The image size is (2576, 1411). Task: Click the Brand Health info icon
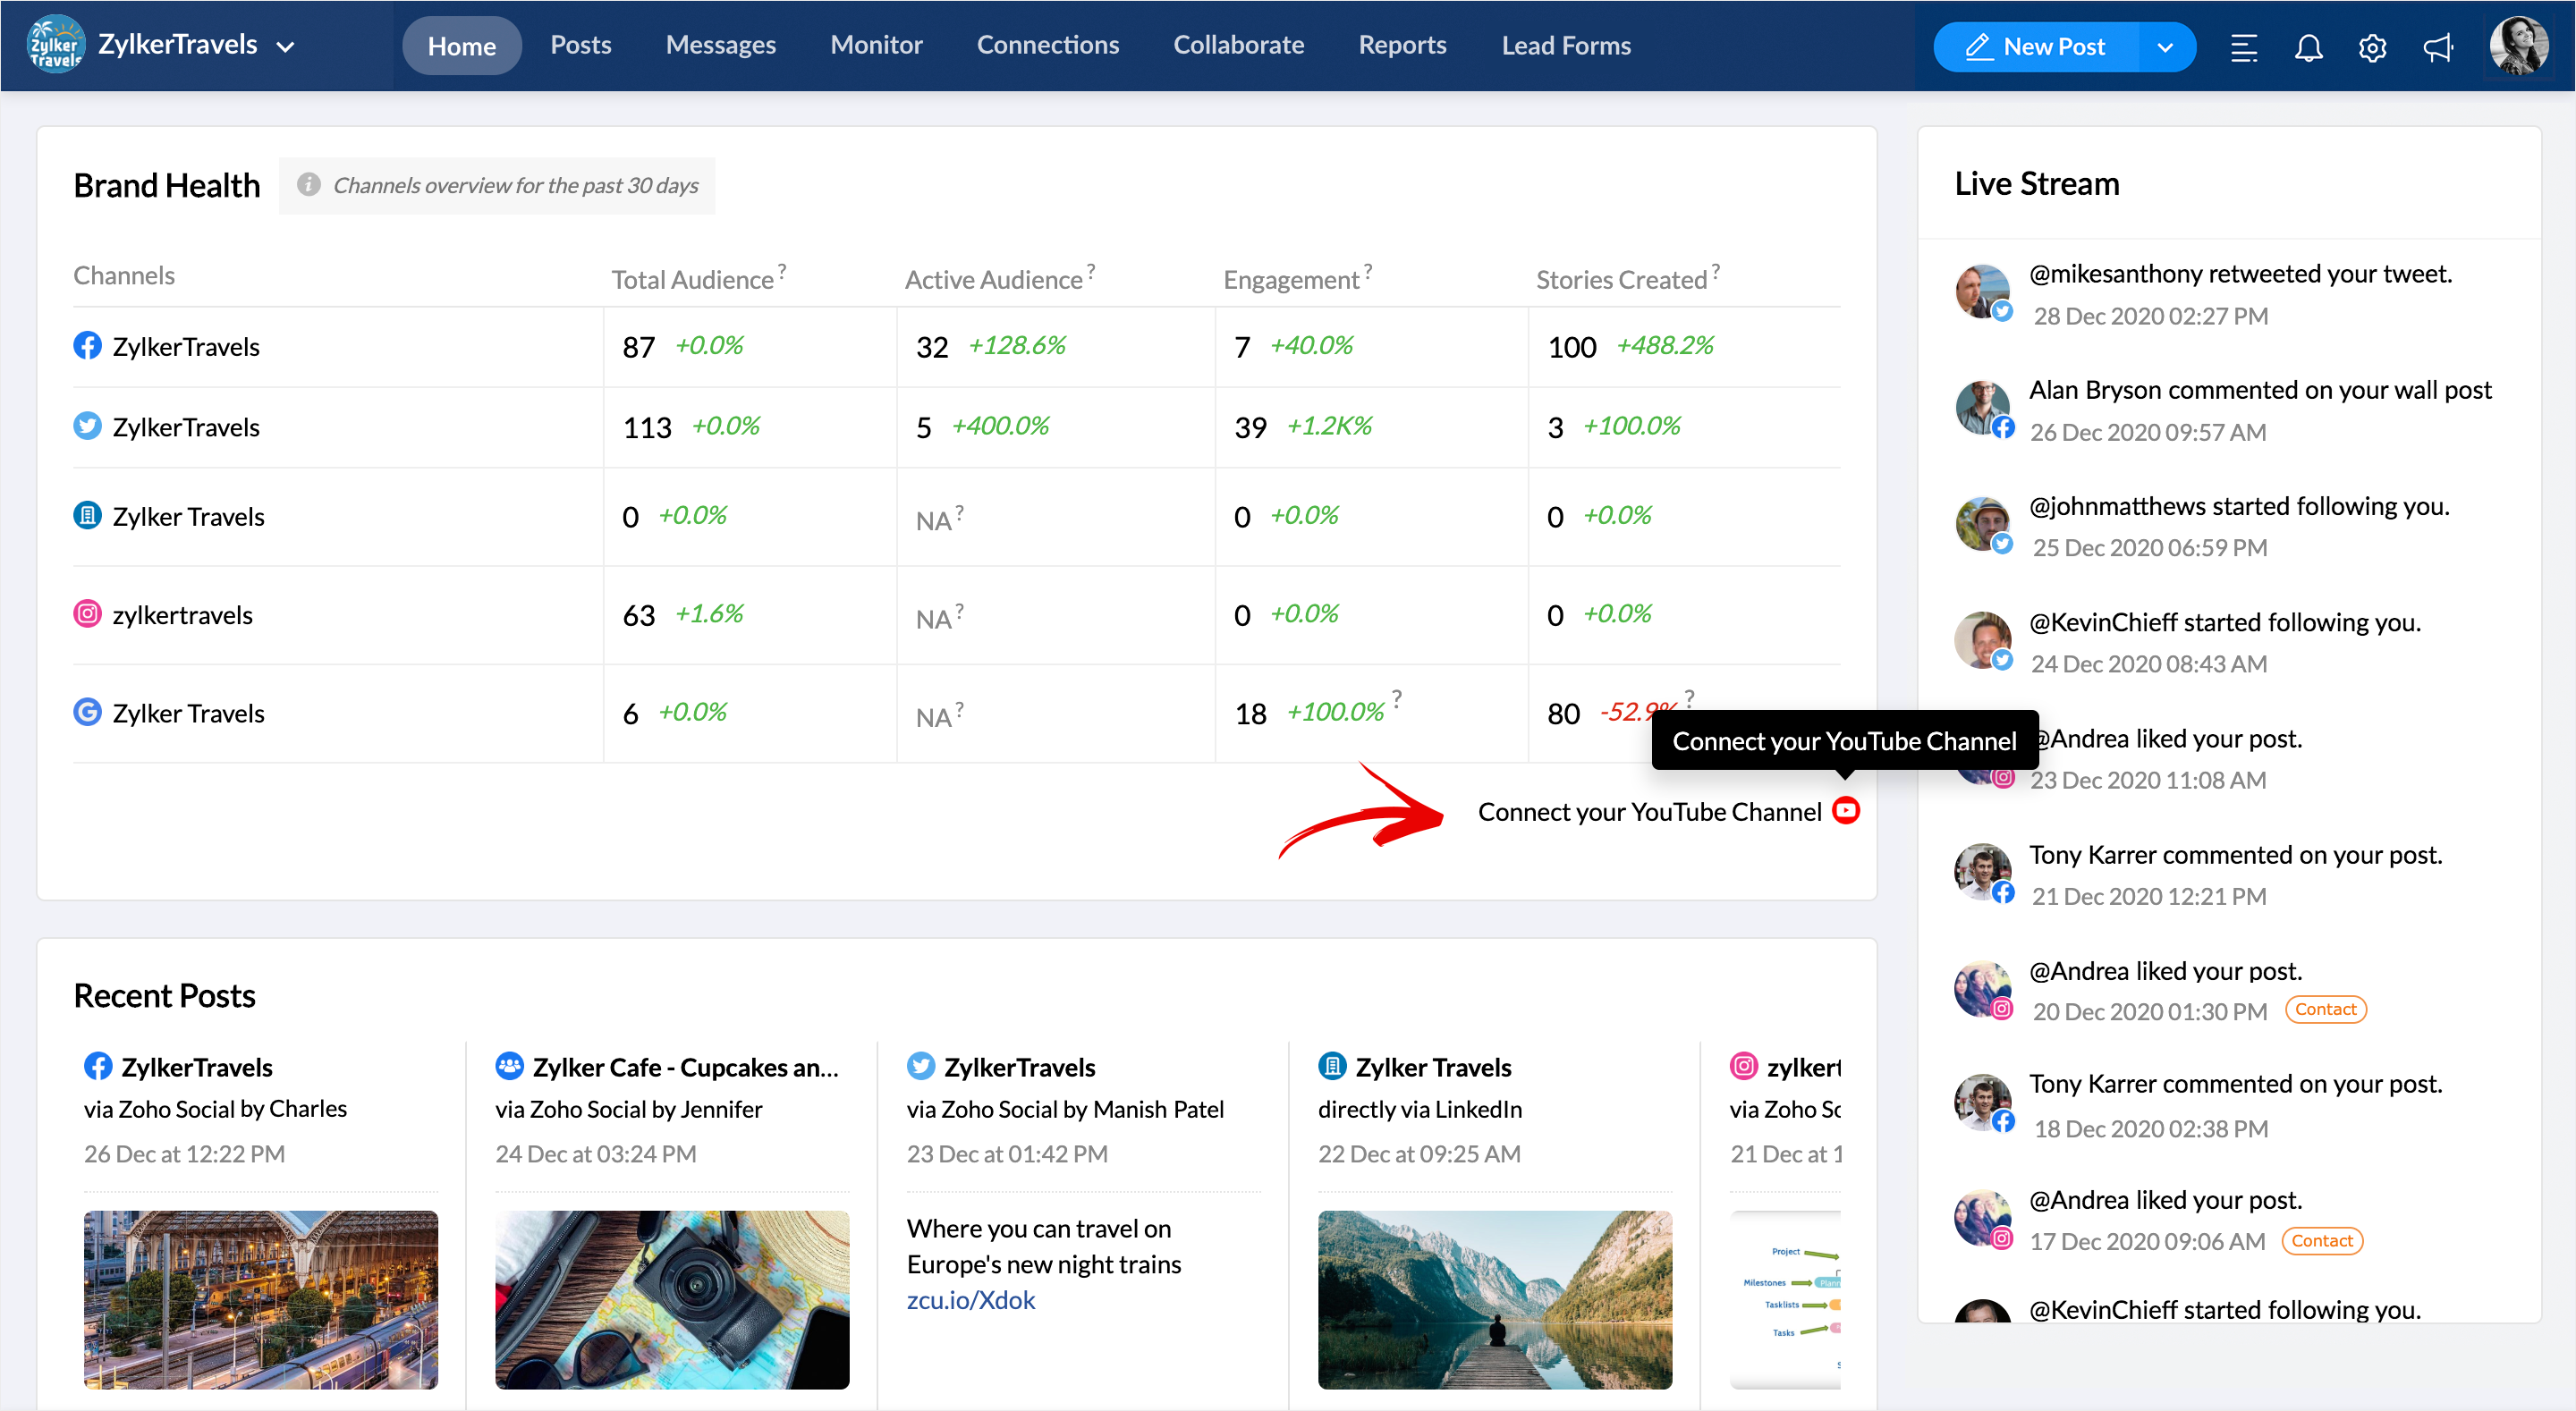pos(308,185)
